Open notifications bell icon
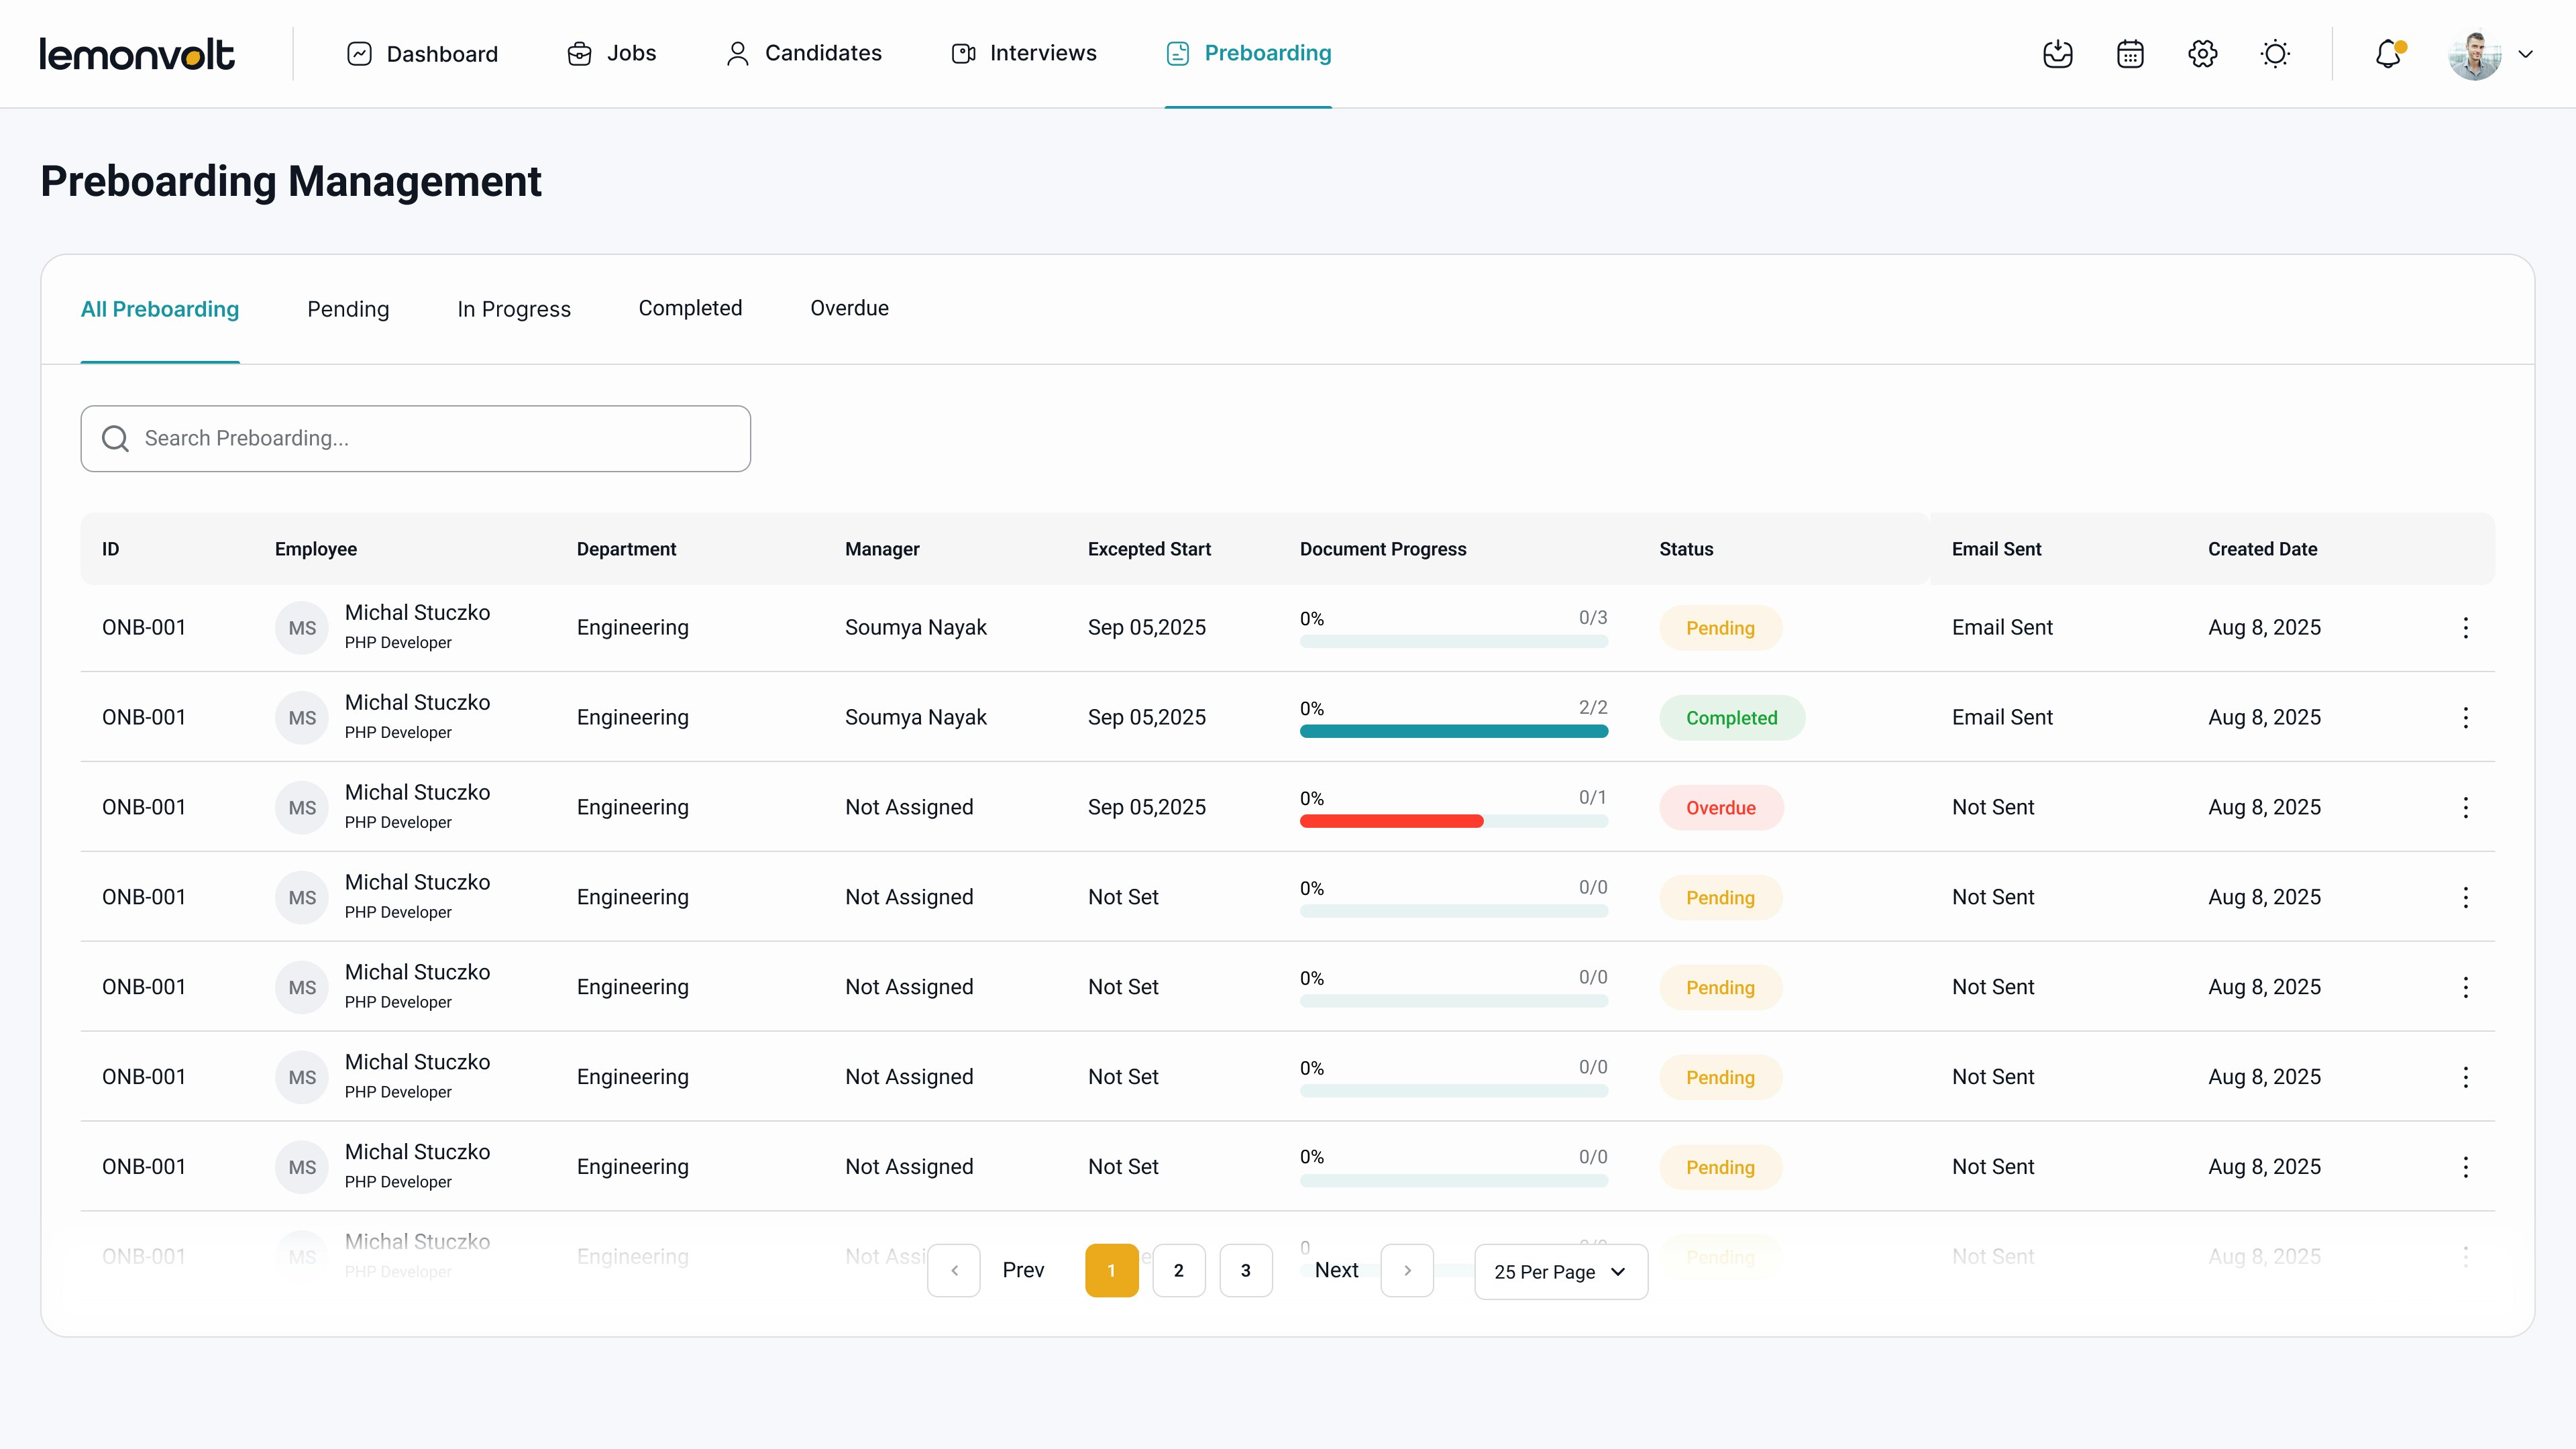The width and height of the screenshot is (2576, 1449). (x=2388, y=54)
